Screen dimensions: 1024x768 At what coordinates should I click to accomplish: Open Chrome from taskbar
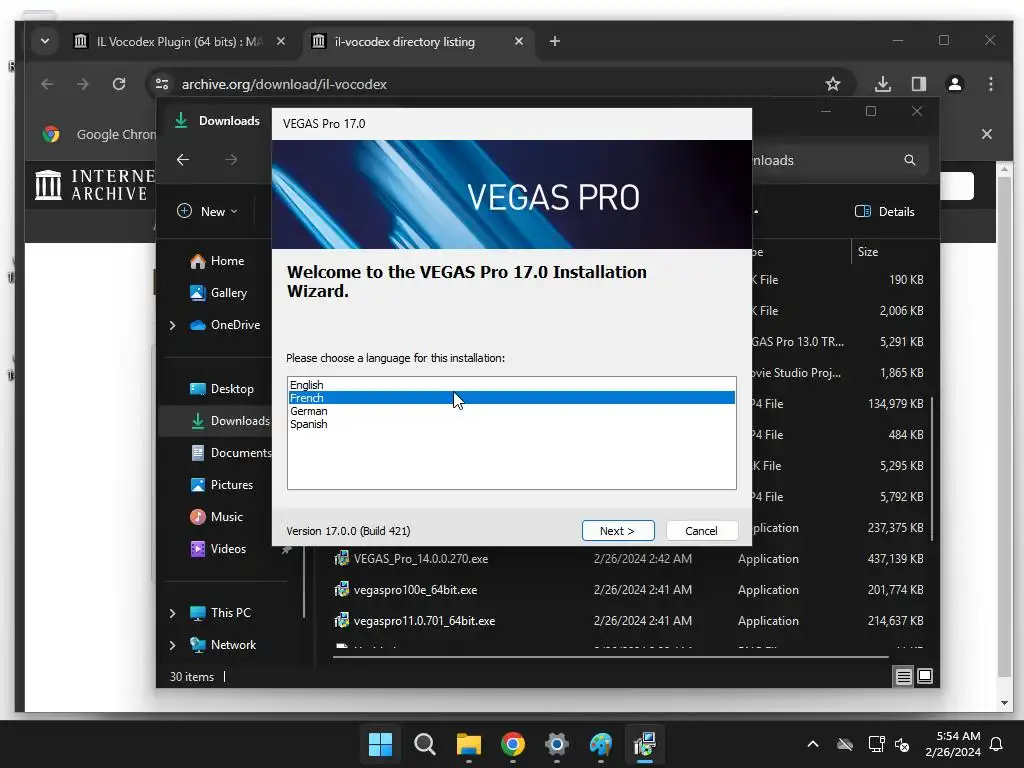pos(513,744)
